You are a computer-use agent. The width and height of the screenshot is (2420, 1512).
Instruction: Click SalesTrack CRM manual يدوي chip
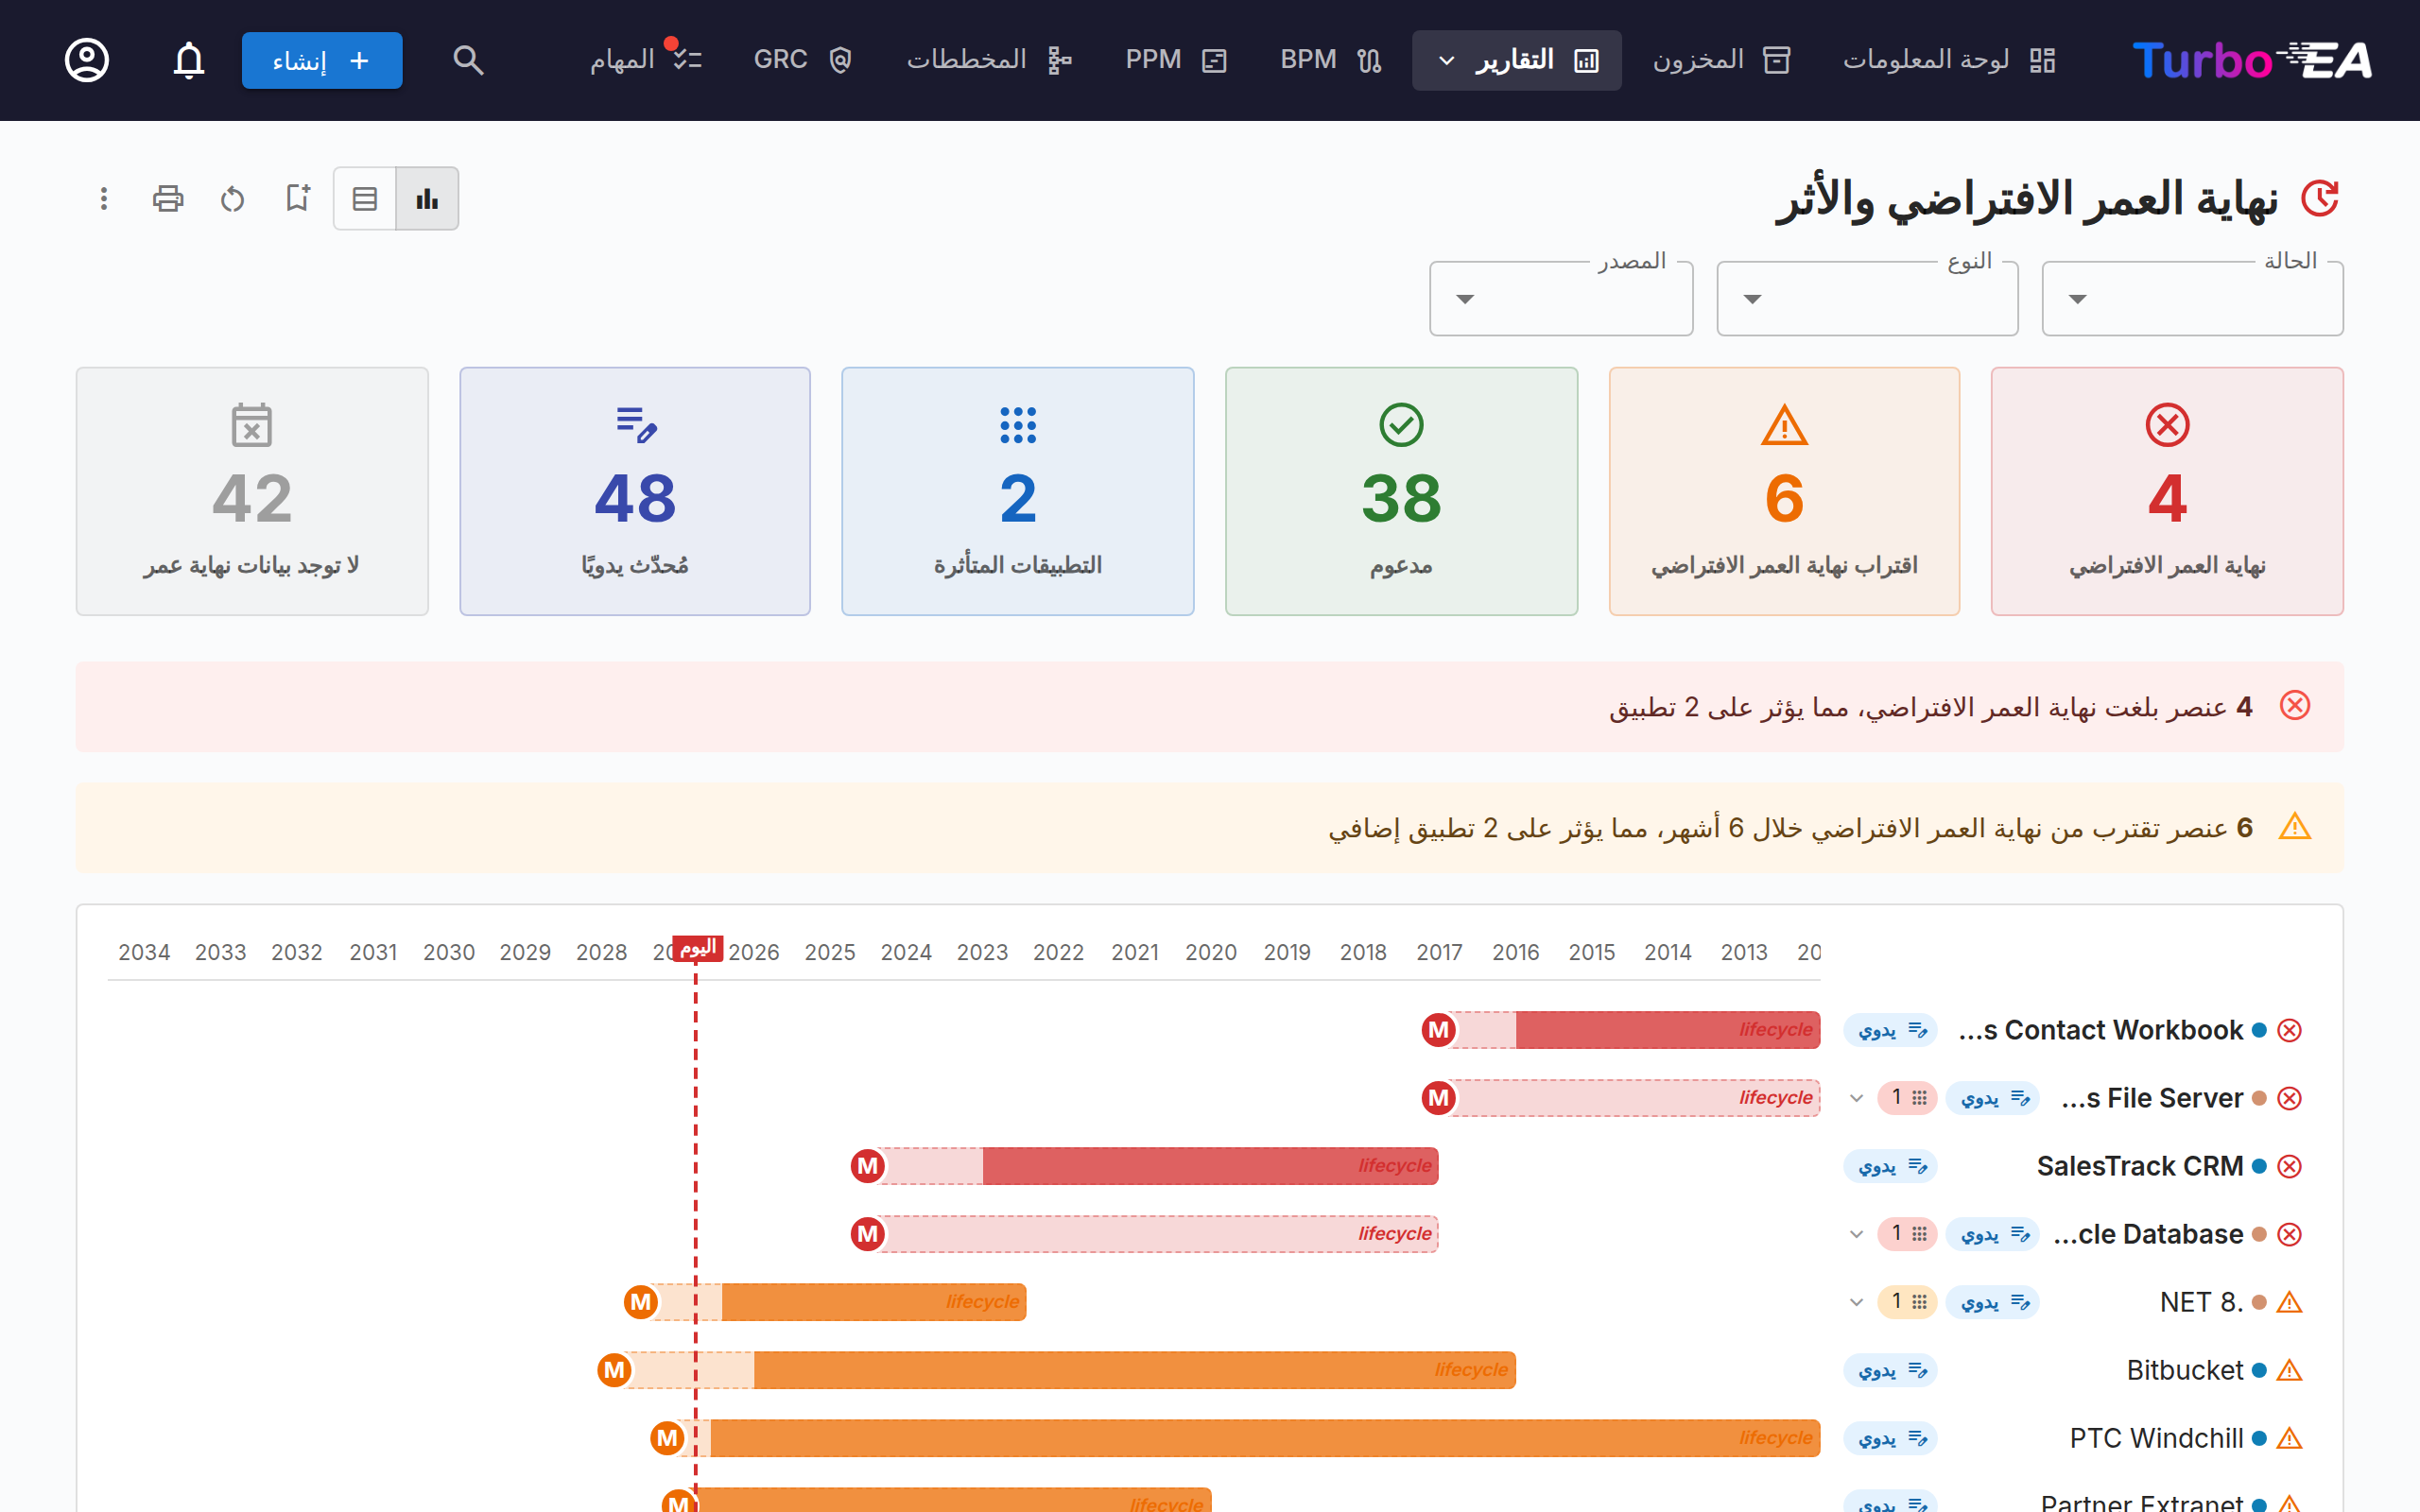[1890, 1166]
